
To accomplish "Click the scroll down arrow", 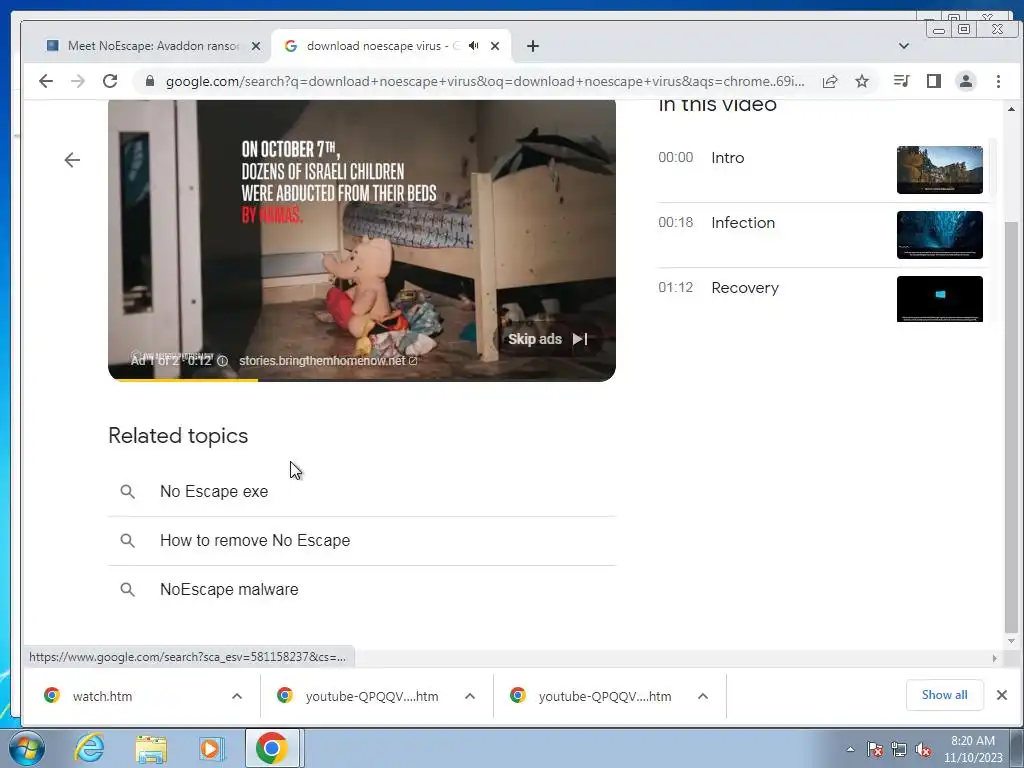I will 1011,641.
